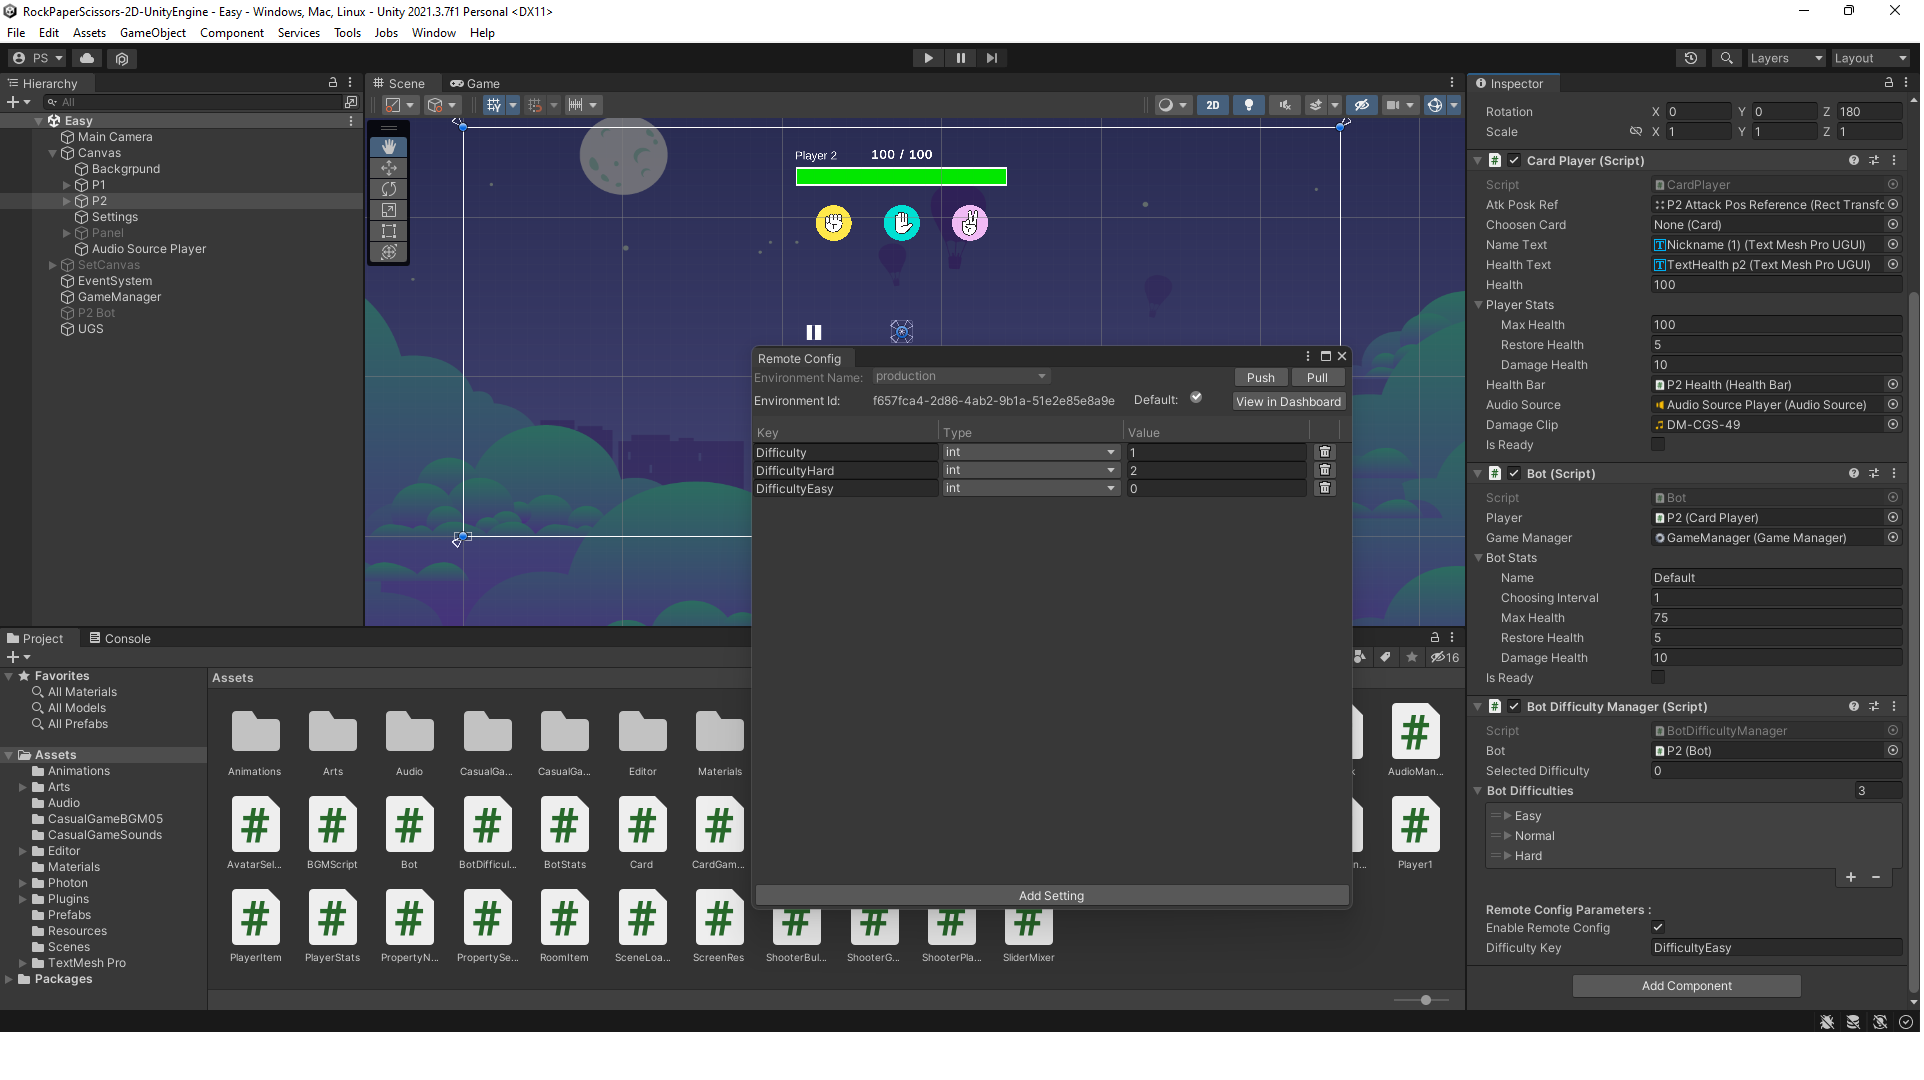Image resolution: width=1924 pixels, height=1080 pixels.
Task: Switch to the Game tab
Action: [476, 83]
